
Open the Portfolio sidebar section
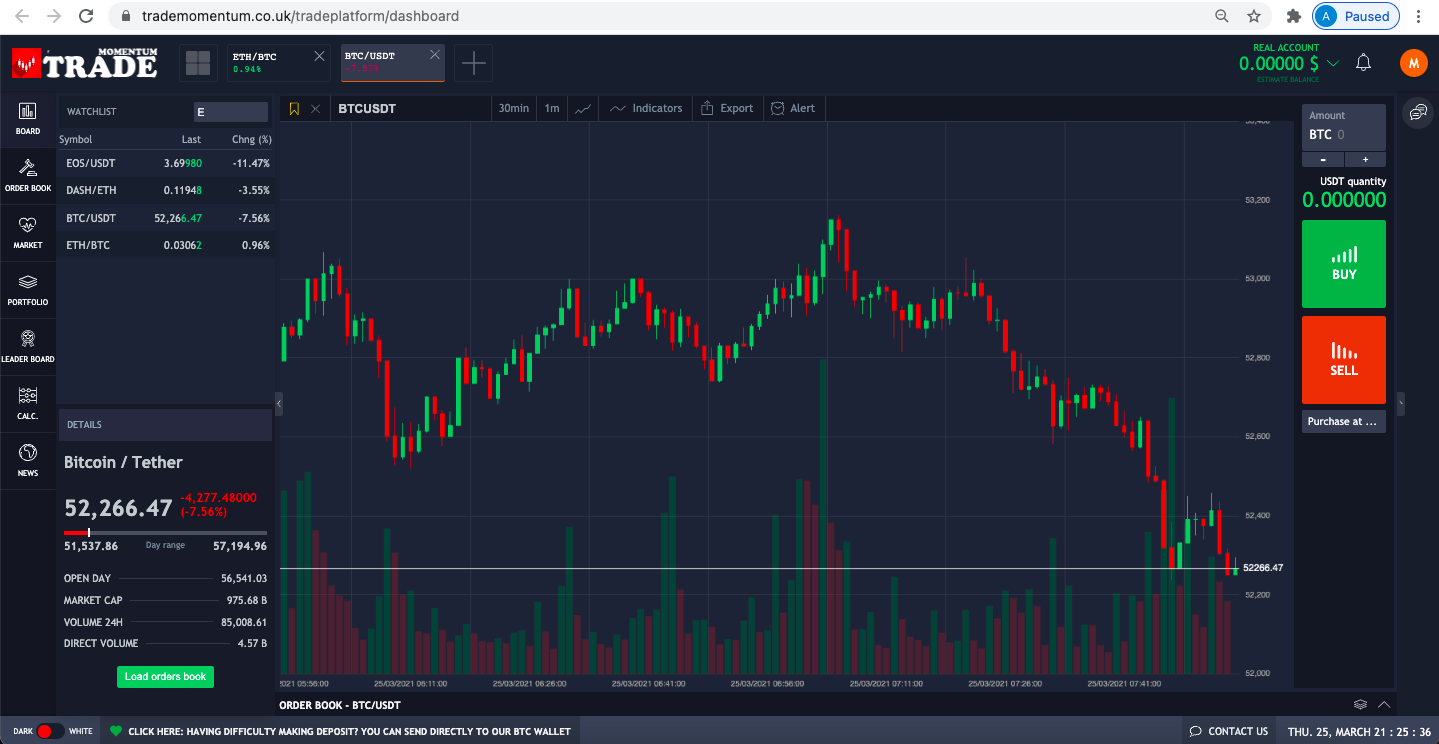28,289
